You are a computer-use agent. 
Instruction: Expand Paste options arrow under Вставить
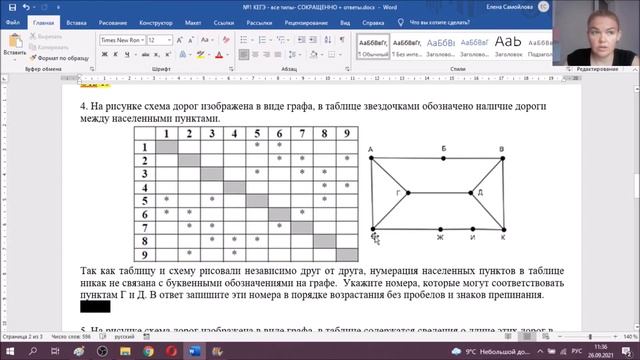coord(15,60)
